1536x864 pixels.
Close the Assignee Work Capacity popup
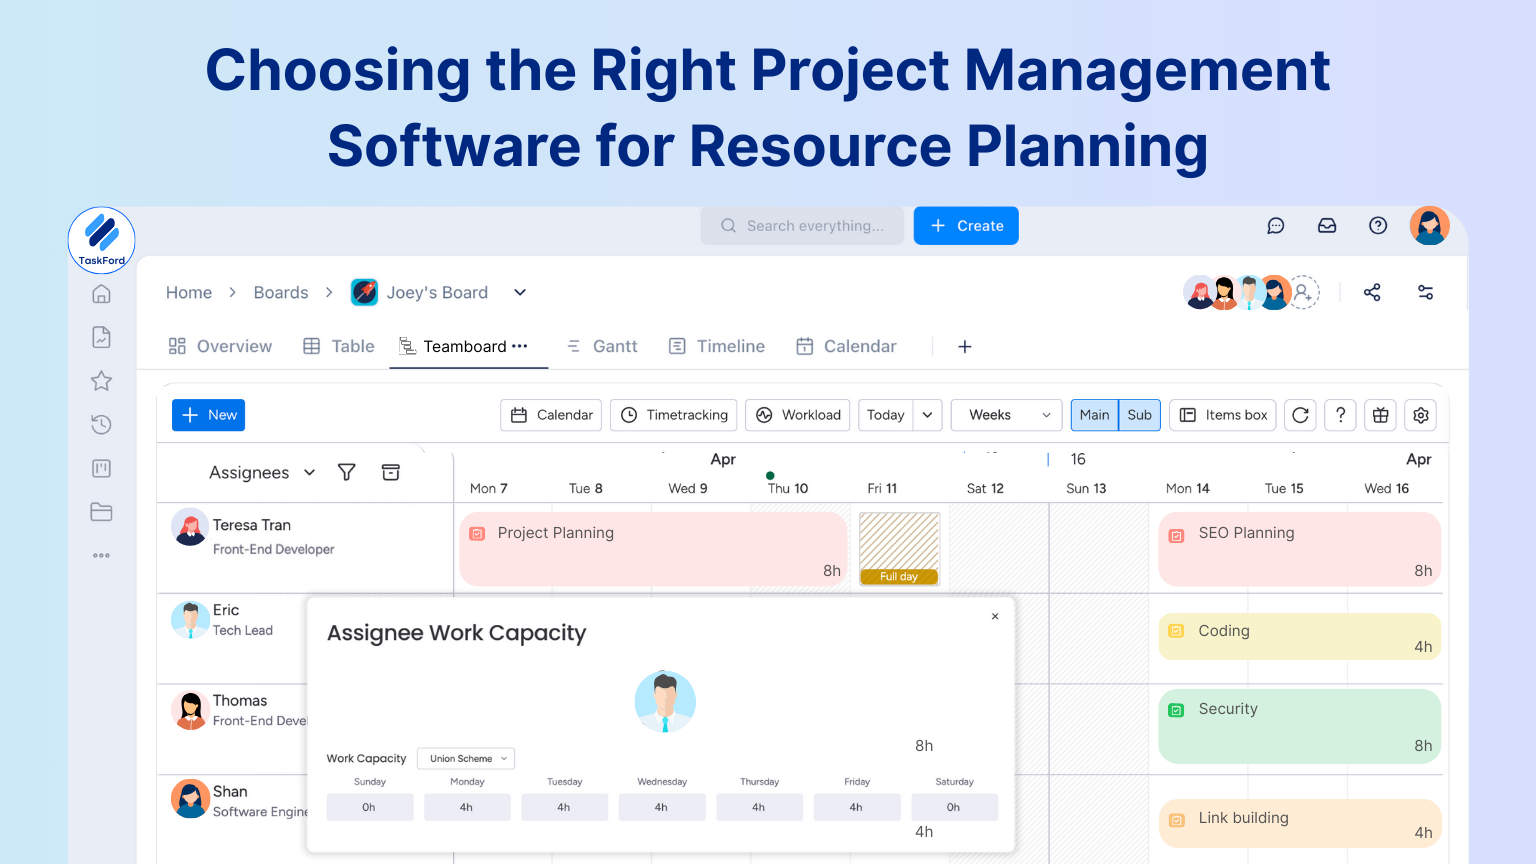[995, 617]
